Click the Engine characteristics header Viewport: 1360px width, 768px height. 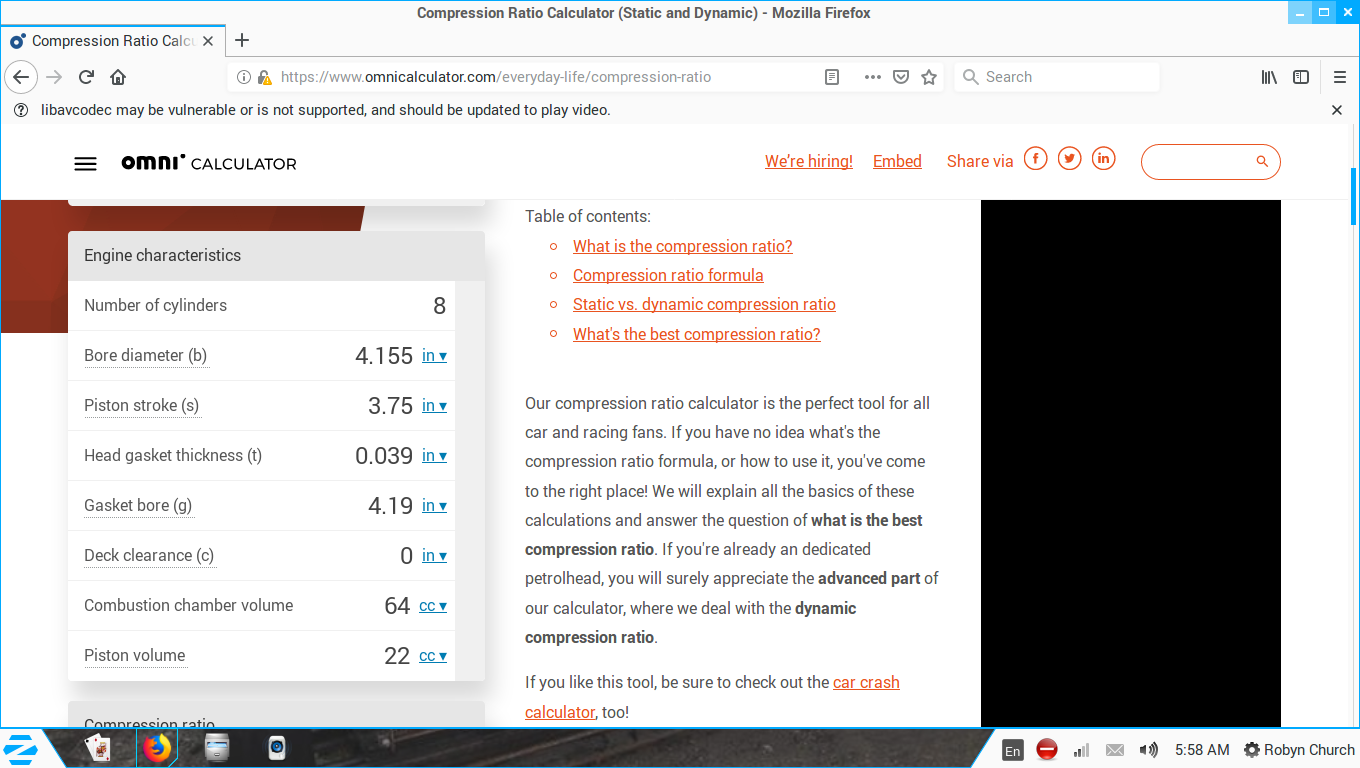pyautogui.click(x=276, y=256)
